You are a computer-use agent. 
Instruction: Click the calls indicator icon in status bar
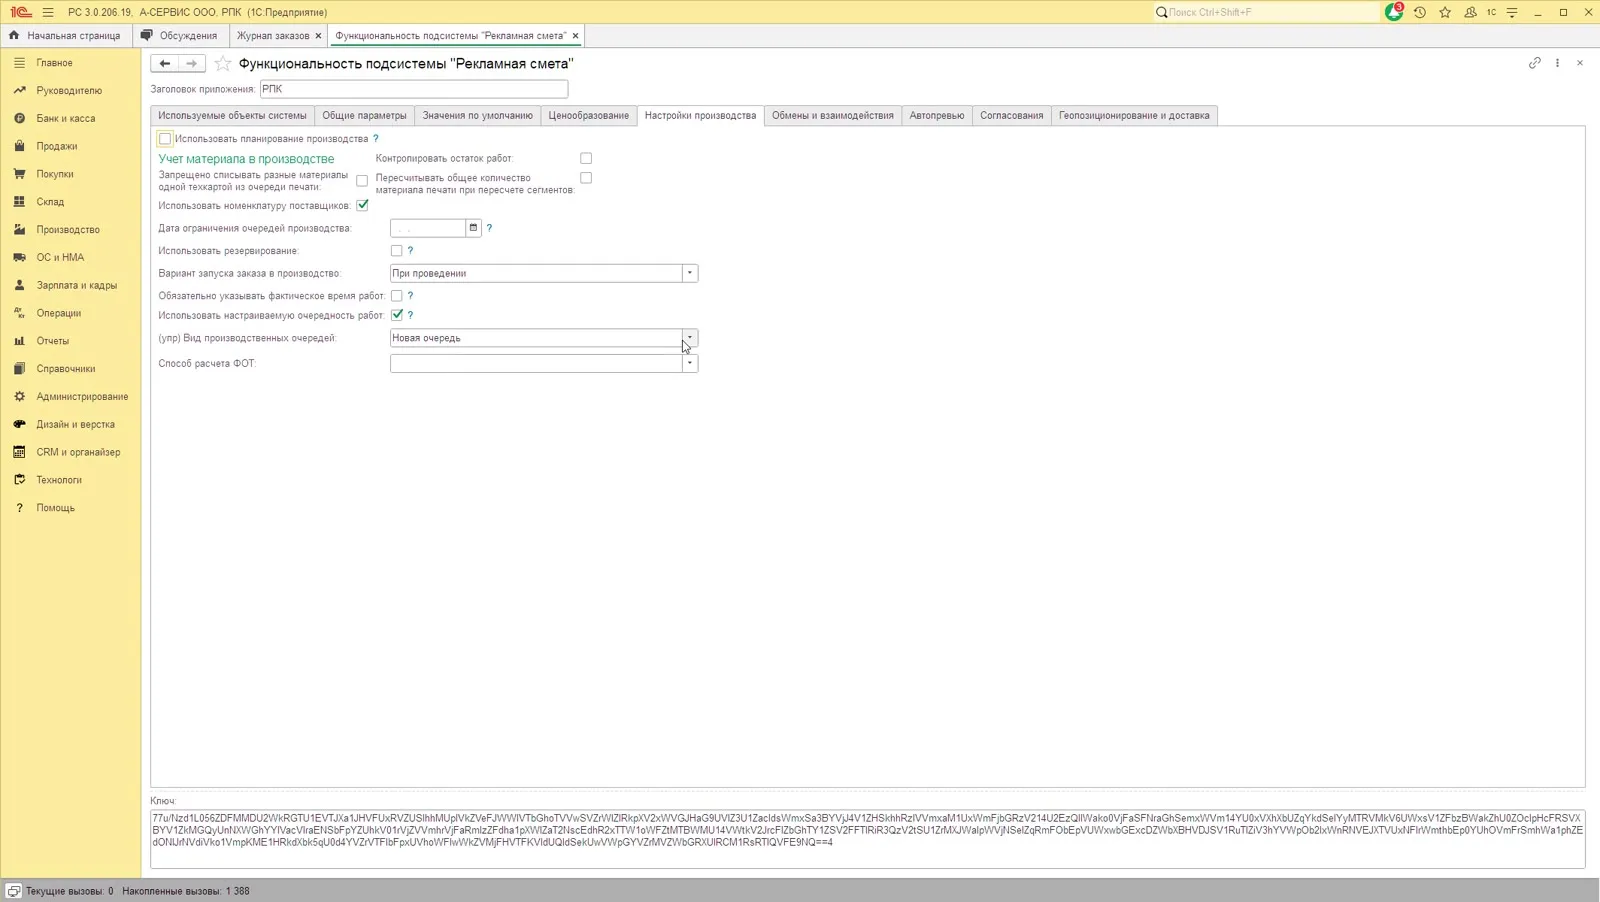(14, 891)
